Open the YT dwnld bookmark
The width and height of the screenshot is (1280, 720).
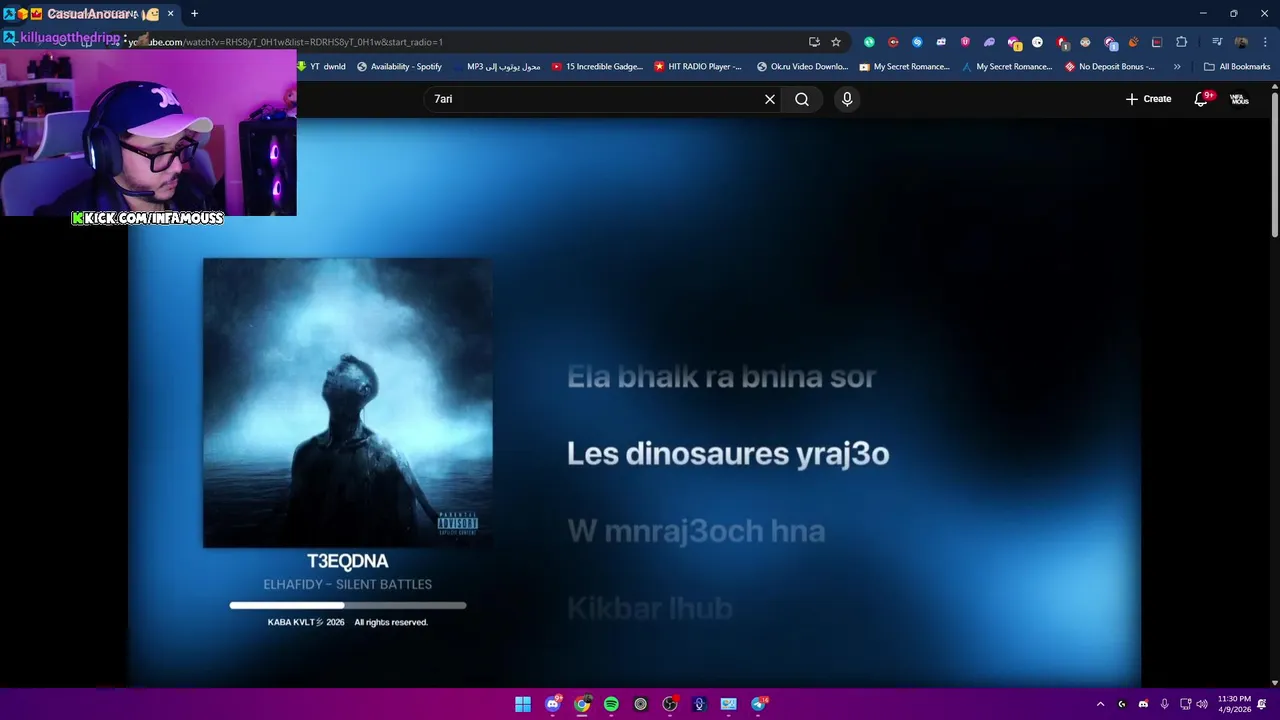coord(321,67)
